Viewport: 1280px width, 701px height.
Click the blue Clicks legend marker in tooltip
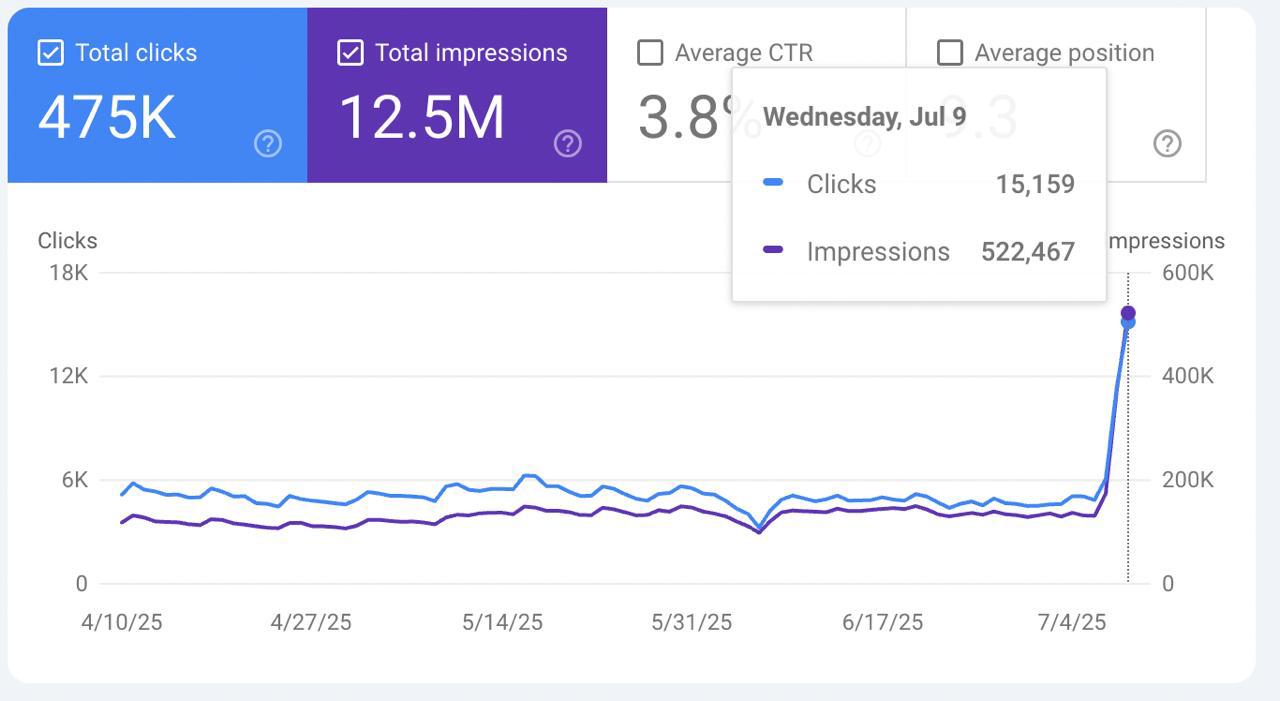(773, 183)
